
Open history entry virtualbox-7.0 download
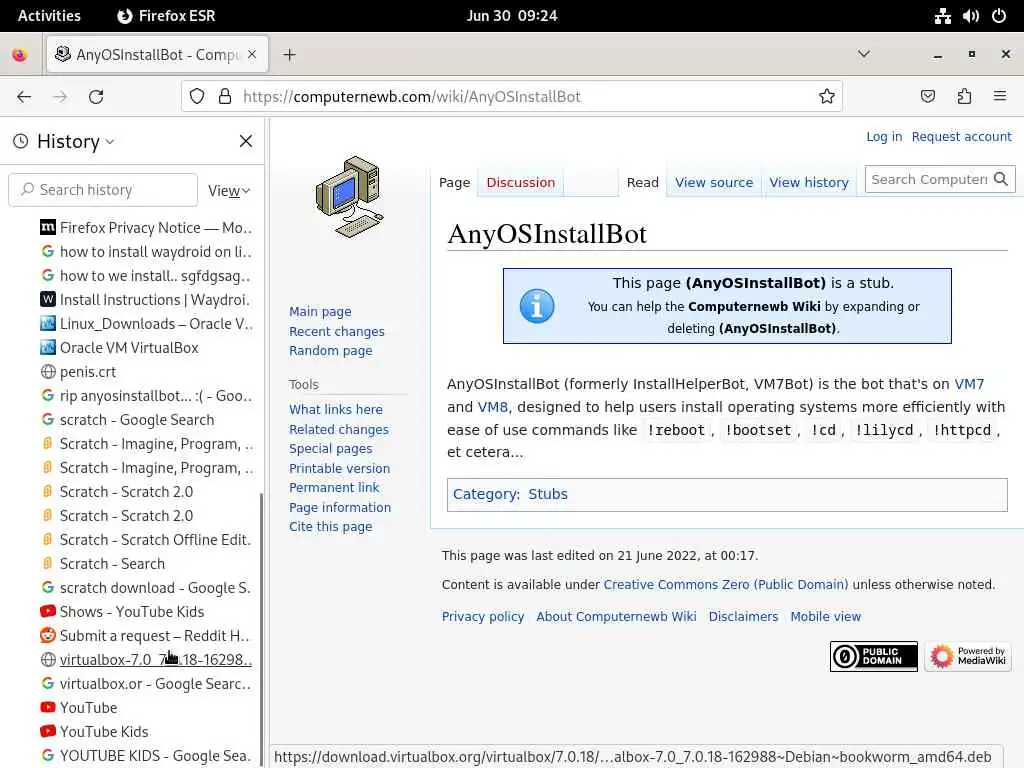click(146, 660)
